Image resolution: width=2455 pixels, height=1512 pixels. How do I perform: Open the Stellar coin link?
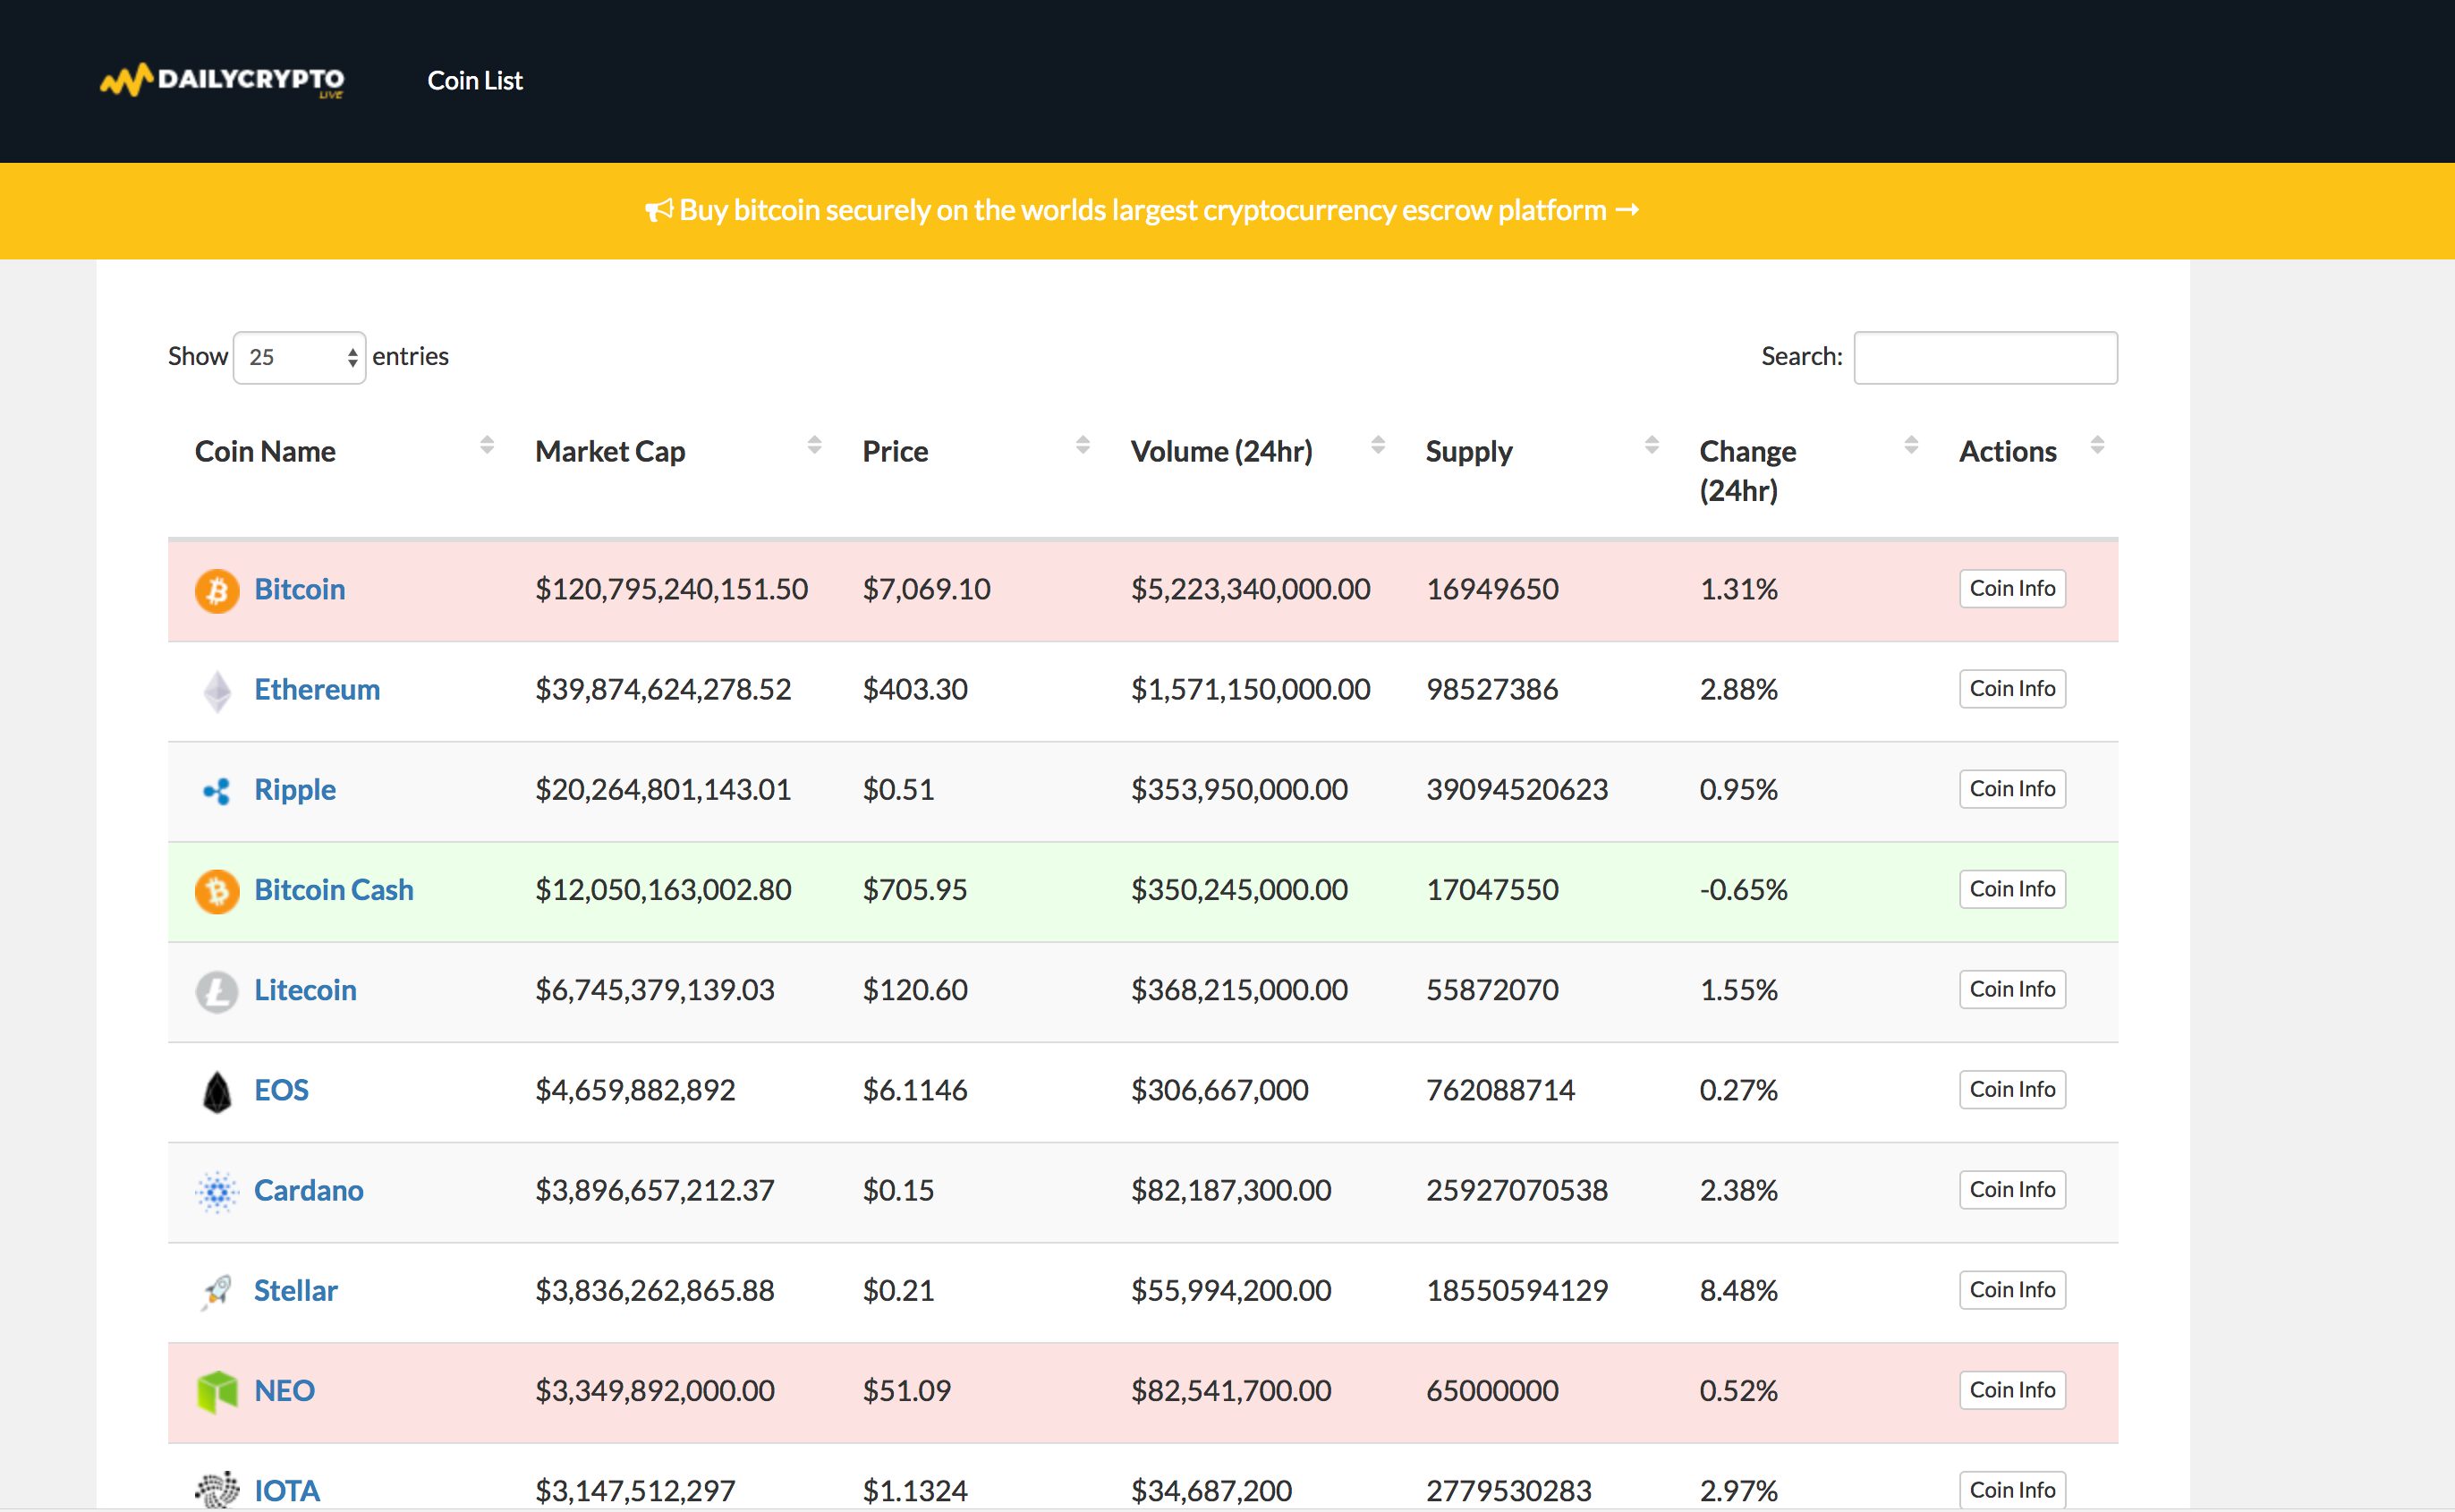[x=296, y=1289]
